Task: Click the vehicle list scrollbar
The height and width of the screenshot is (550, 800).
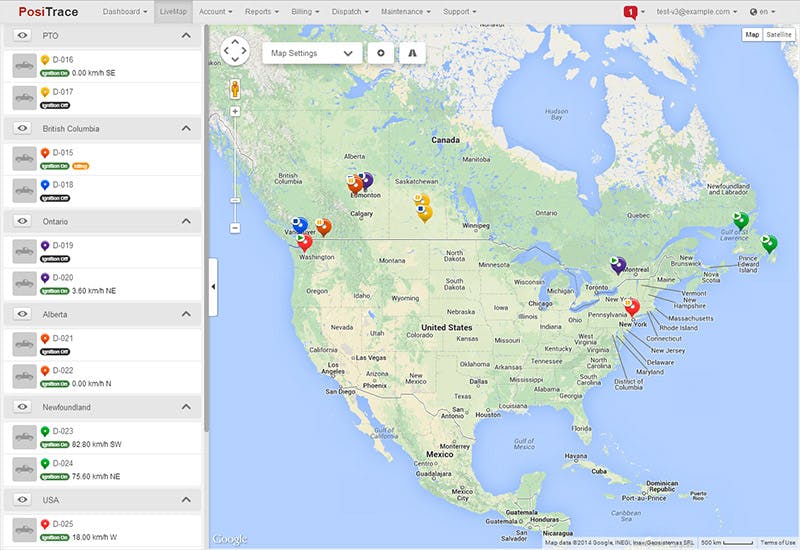Action: click(207, 229)
